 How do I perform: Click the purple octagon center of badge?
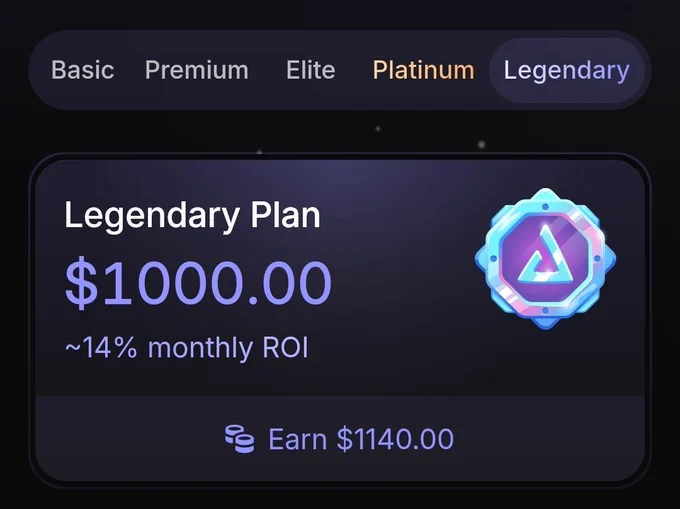(x=545, y=259)
